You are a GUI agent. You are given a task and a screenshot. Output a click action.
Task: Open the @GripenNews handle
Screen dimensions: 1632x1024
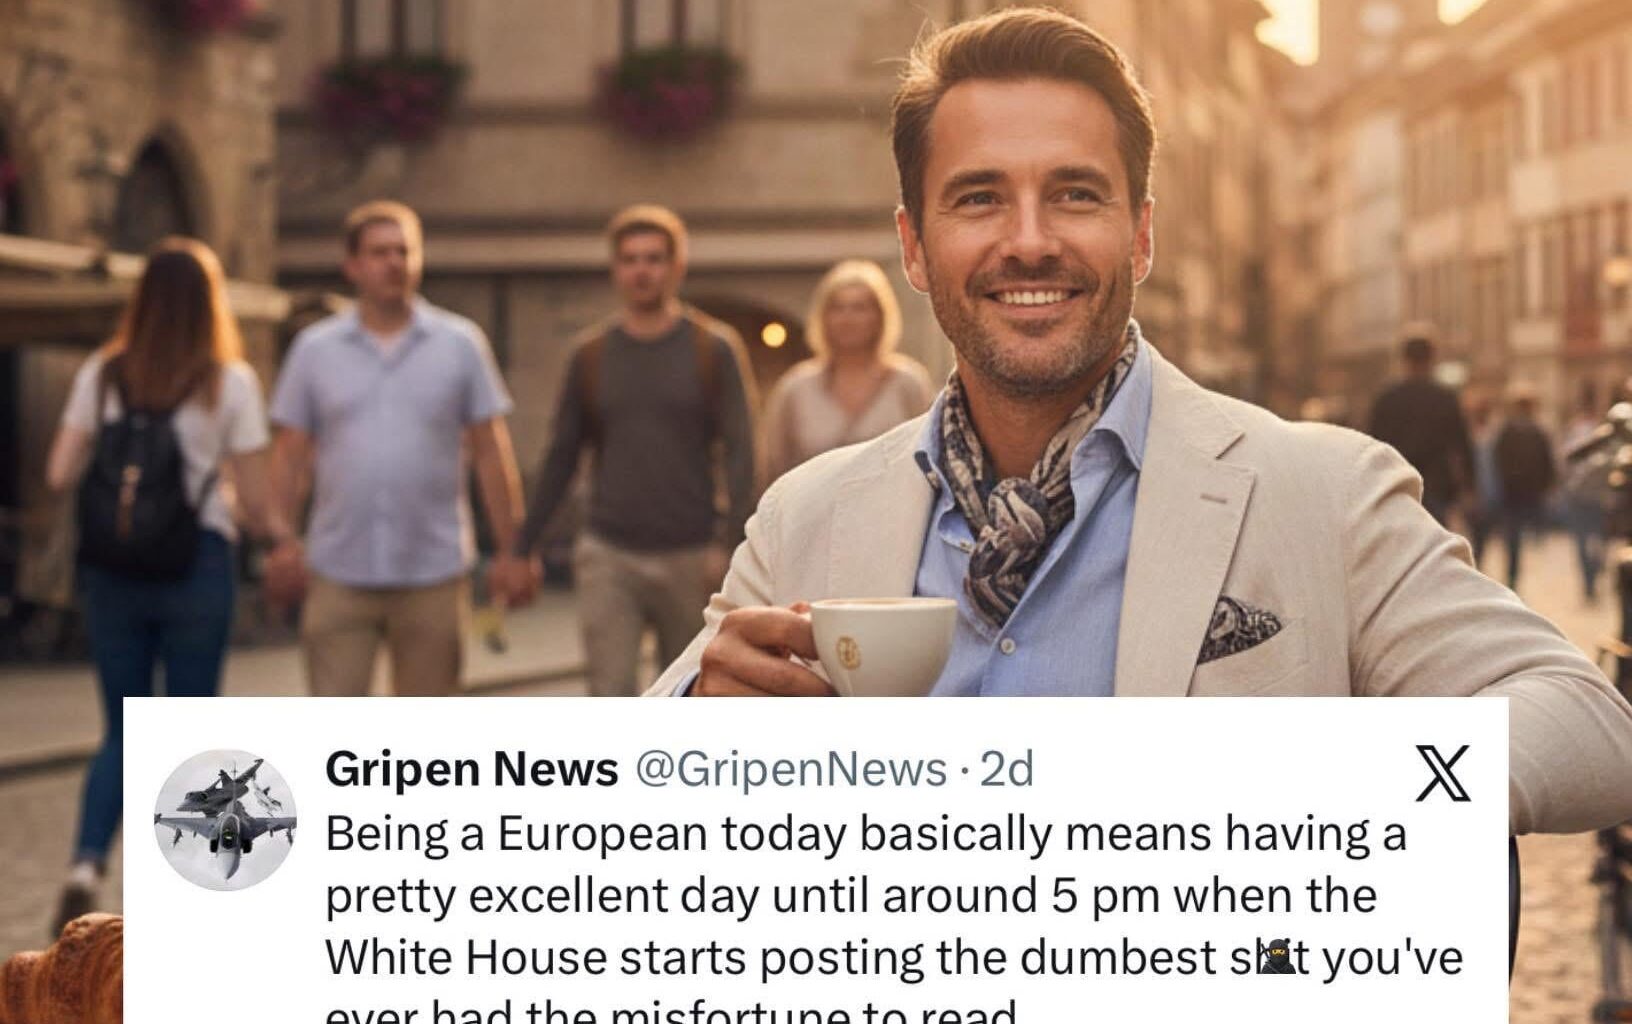(x=791, y=769)
